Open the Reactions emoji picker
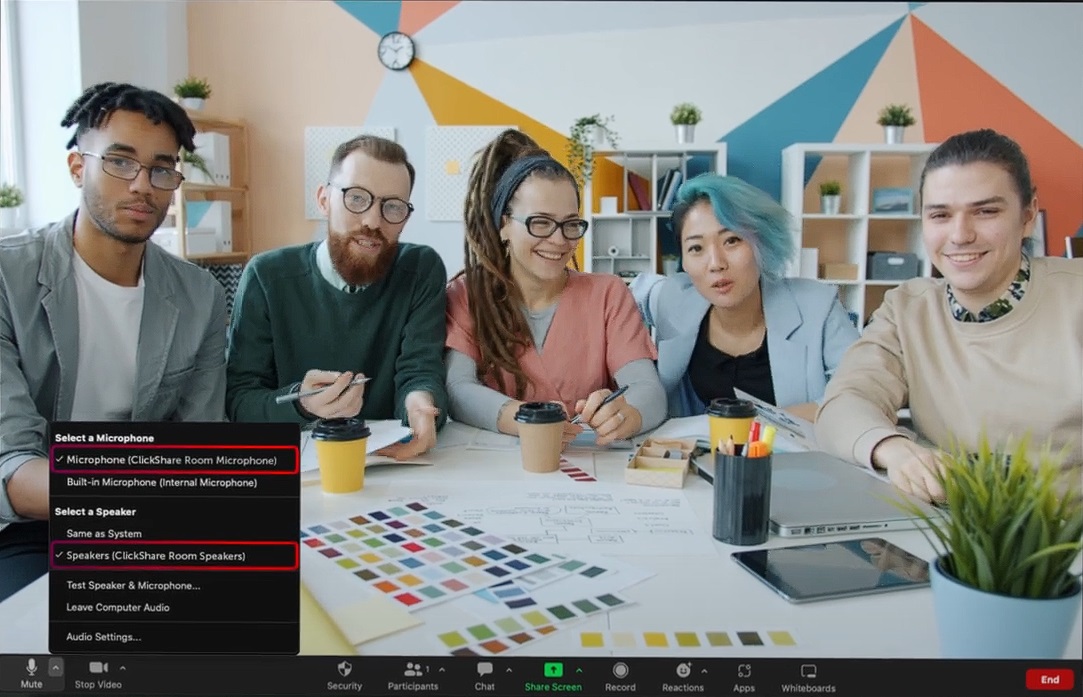1083x697 pixels. coord(683,670)
